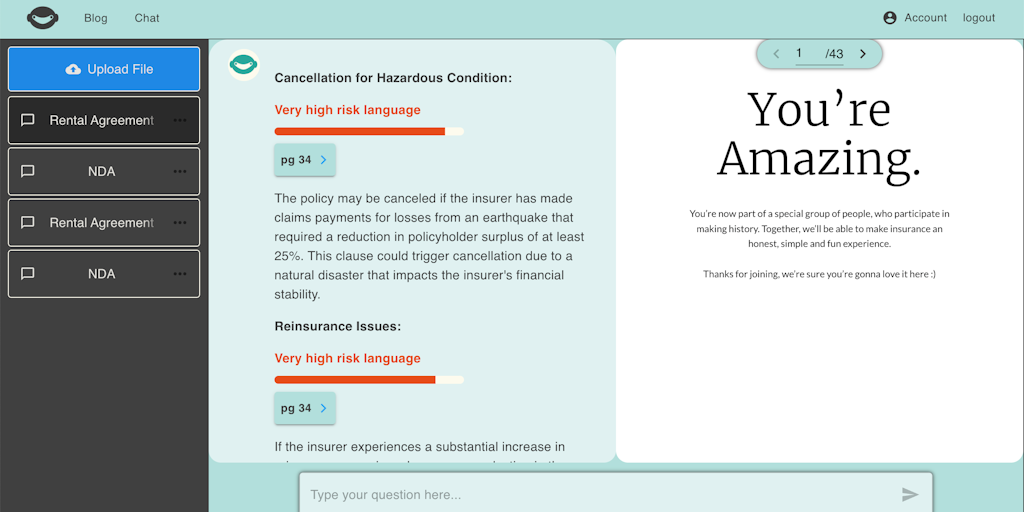The height and width of the screenshot is (512, 1024).
Task: Click the logout link
Action: [979, 18]
